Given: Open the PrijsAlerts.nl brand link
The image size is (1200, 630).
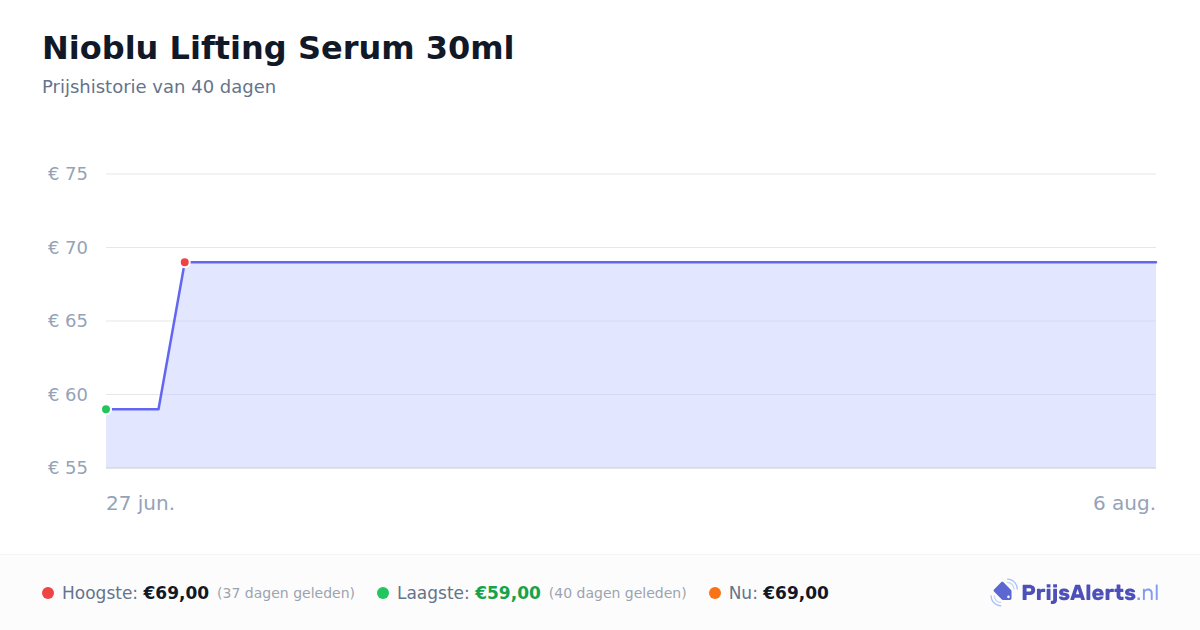Looking at the screenshot, I should click(x=1075, y=593).
